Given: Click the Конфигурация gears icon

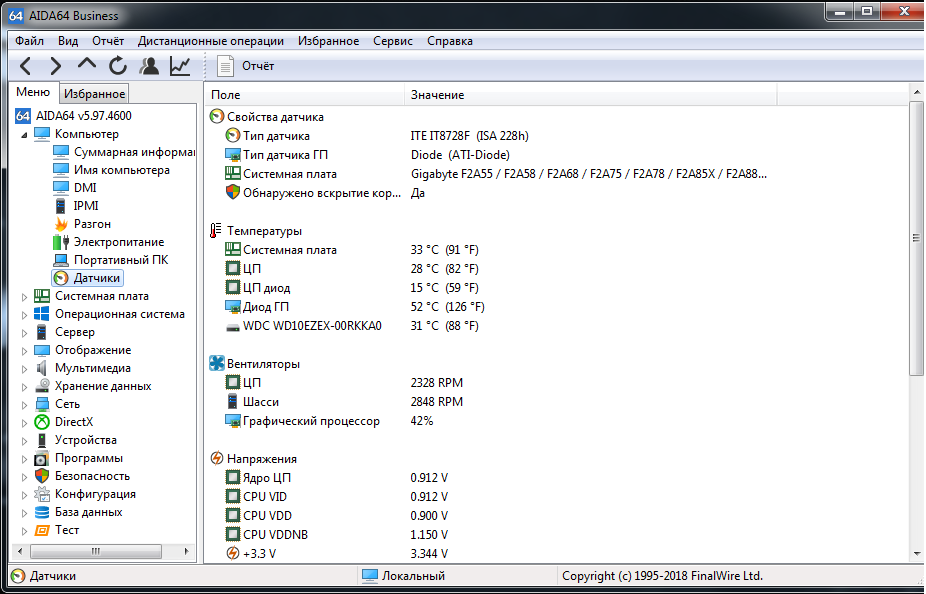Looking at the screenshot, I should 42,494.
